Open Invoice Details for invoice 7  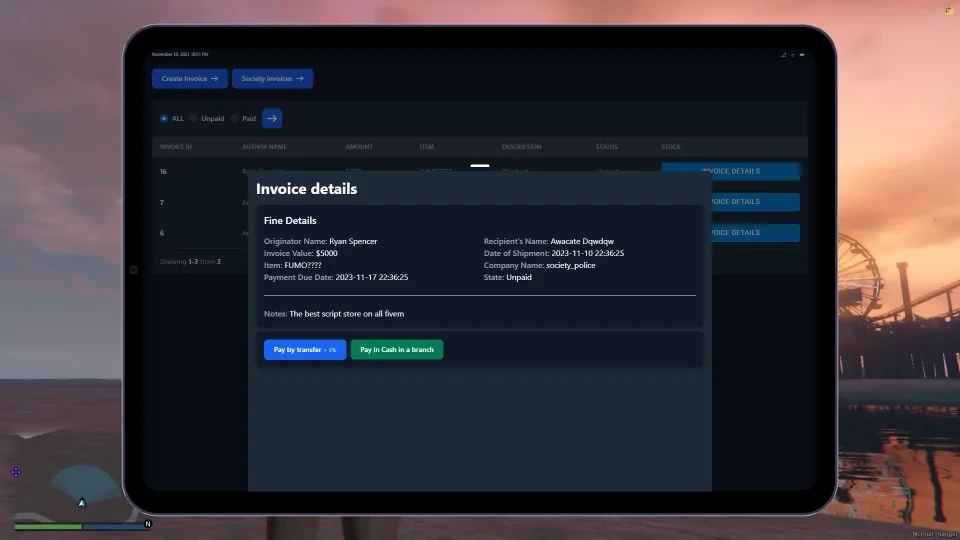[756, 201]
